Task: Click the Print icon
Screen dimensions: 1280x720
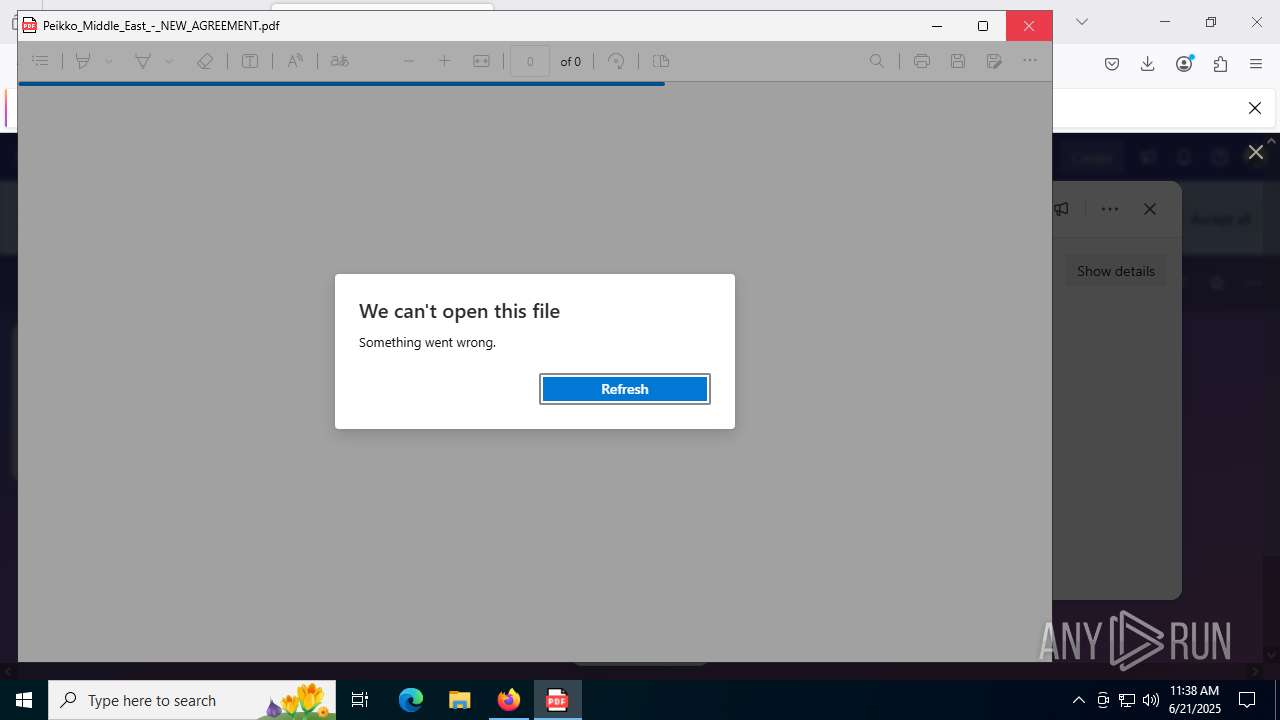Action: tap(922, 61)
